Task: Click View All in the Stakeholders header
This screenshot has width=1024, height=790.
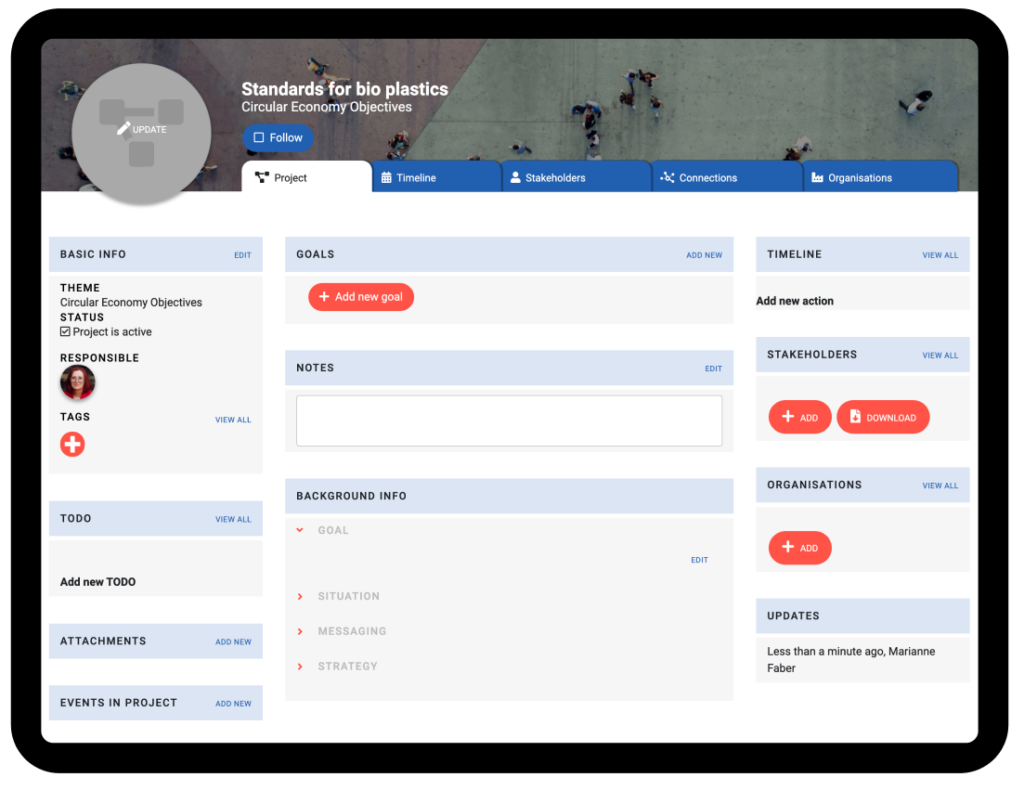Action: pos(940,356)
